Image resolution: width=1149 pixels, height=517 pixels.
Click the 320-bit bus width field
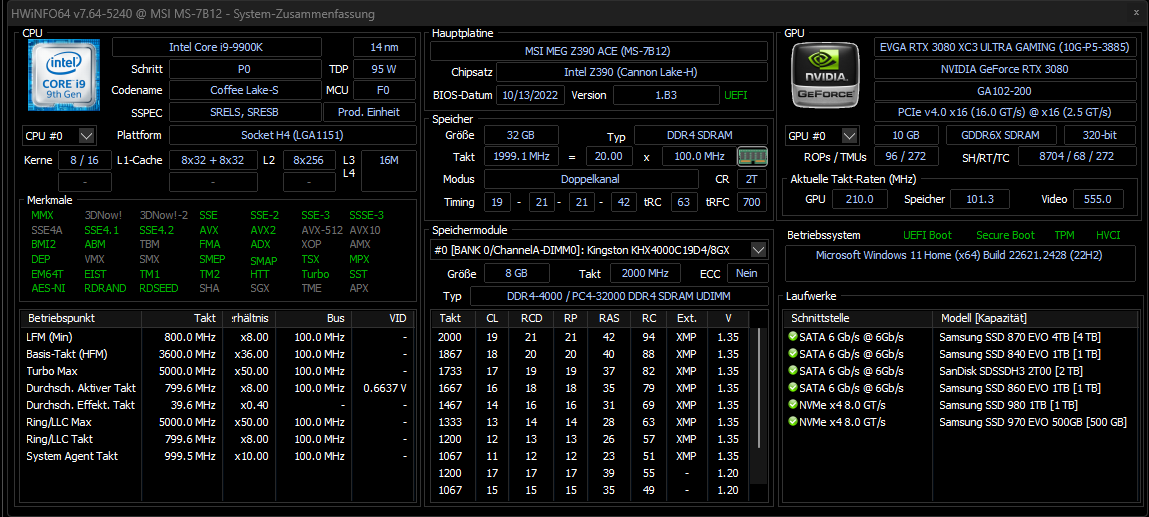[1101, 135]
